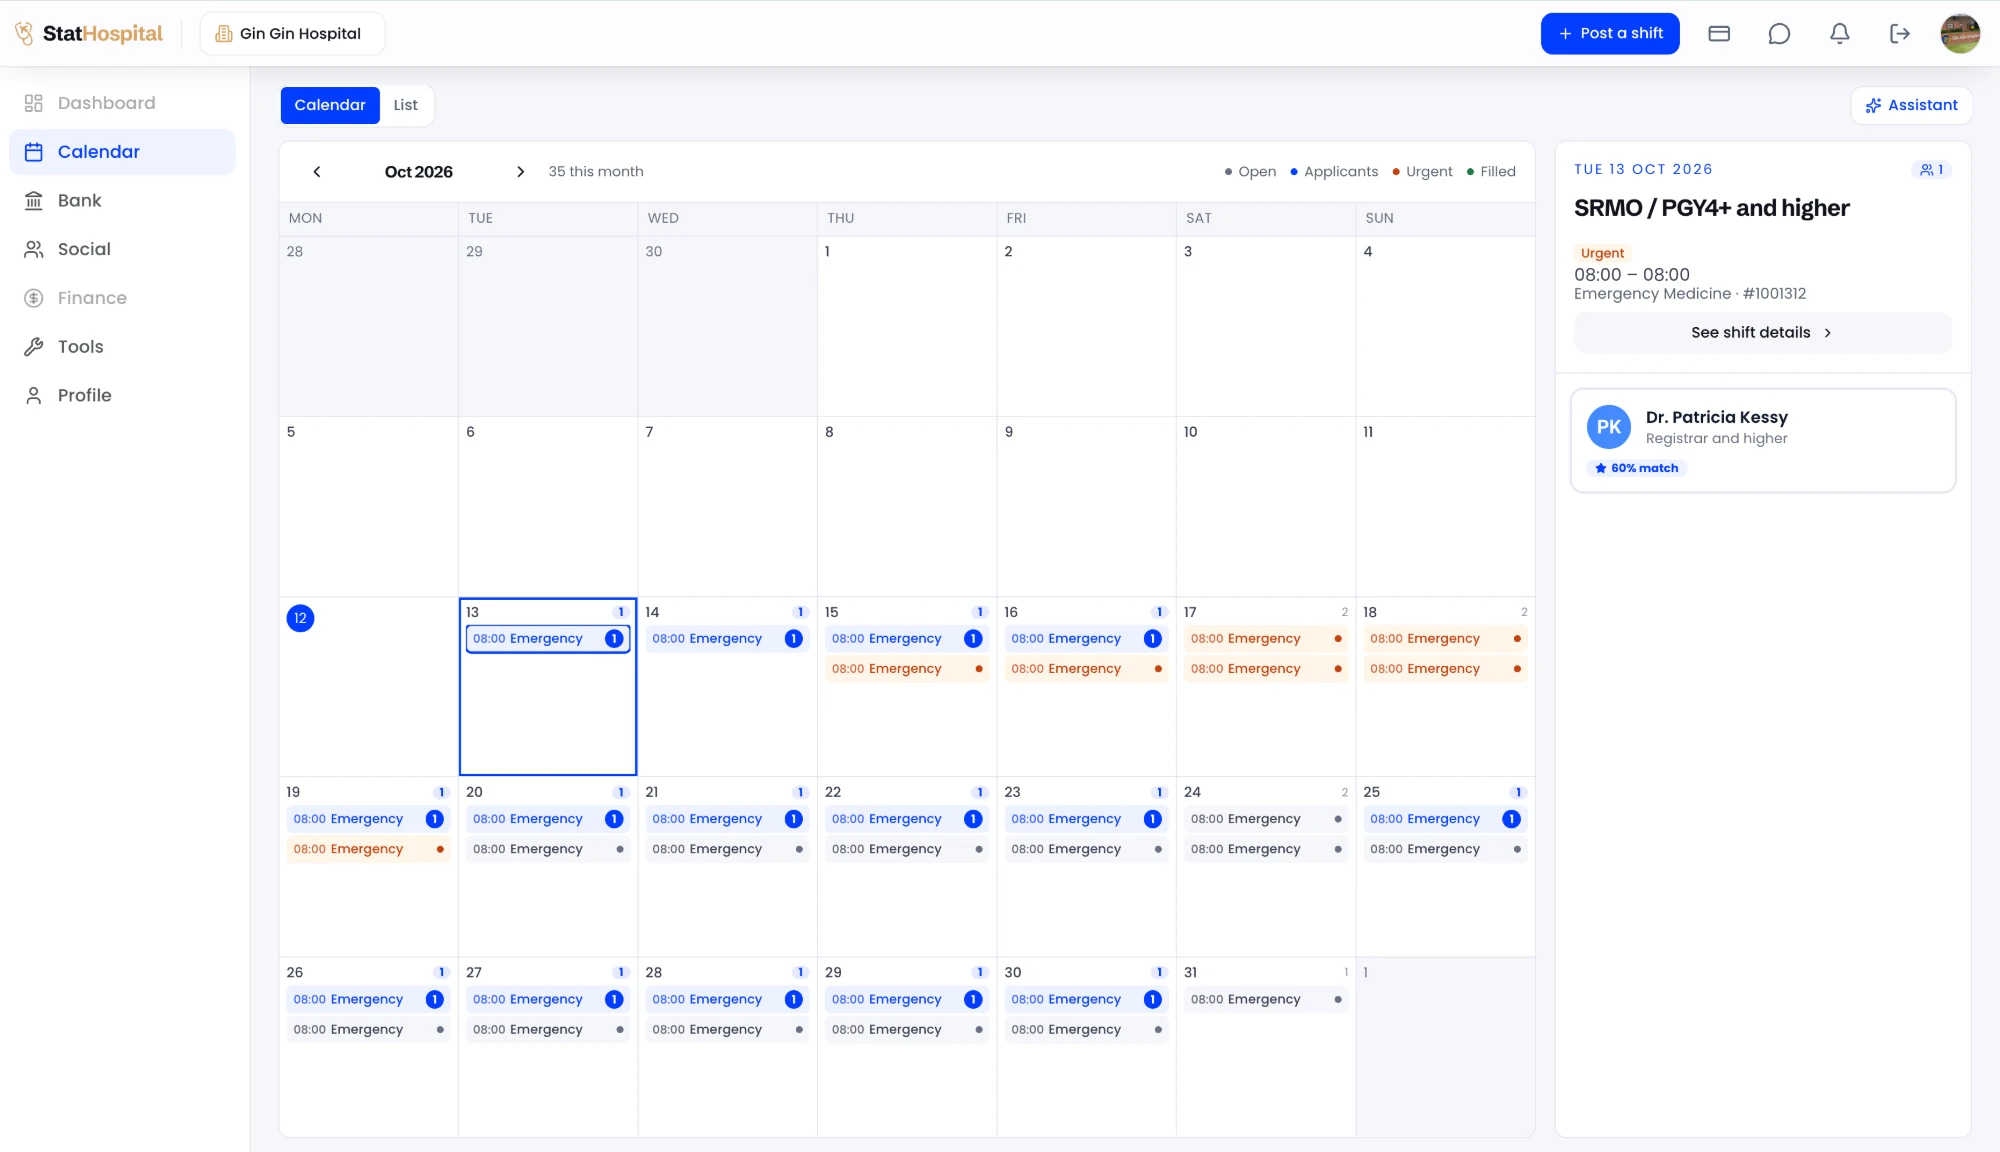Click the StatHospital logo
2000x1152 pixels.
pos(89,33)
